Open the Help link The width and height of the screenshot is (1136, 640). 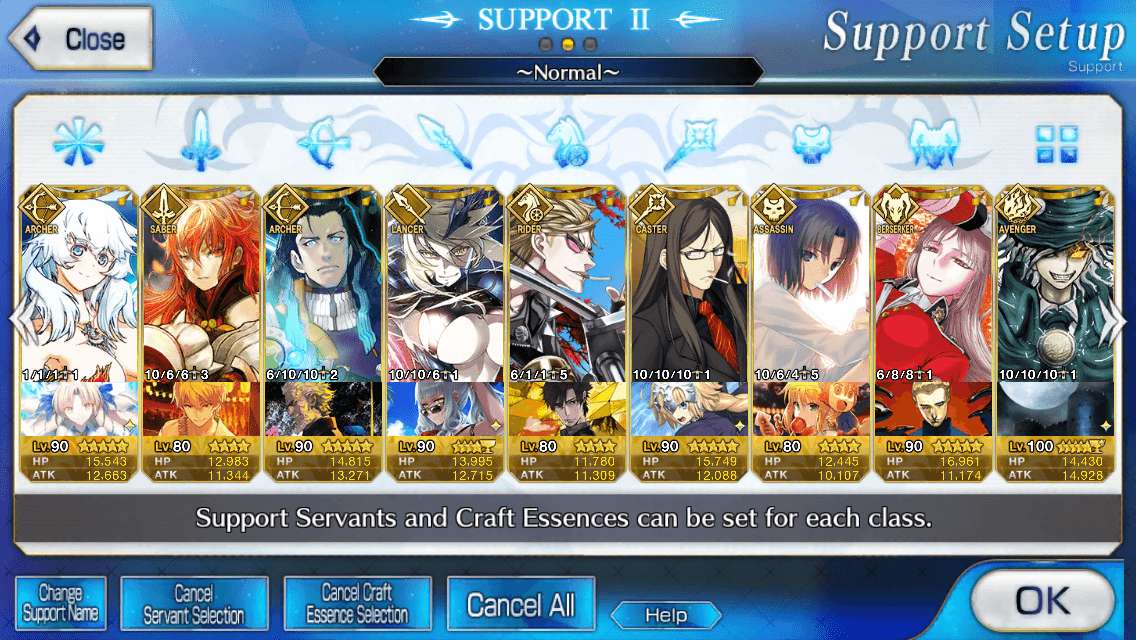(x=666, y=615)
